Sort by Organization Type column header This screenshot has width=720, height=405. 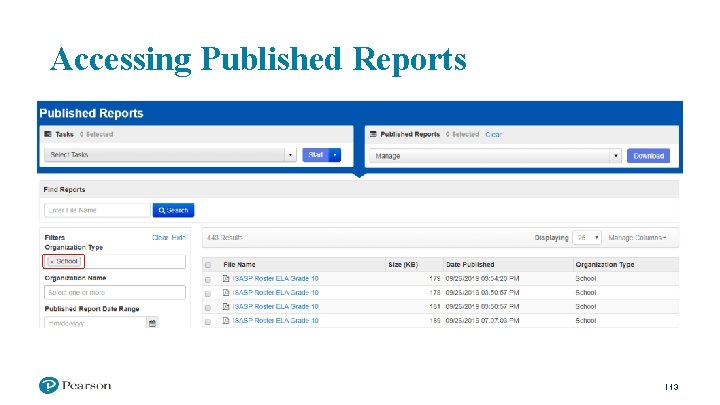[x=605, y=264]
